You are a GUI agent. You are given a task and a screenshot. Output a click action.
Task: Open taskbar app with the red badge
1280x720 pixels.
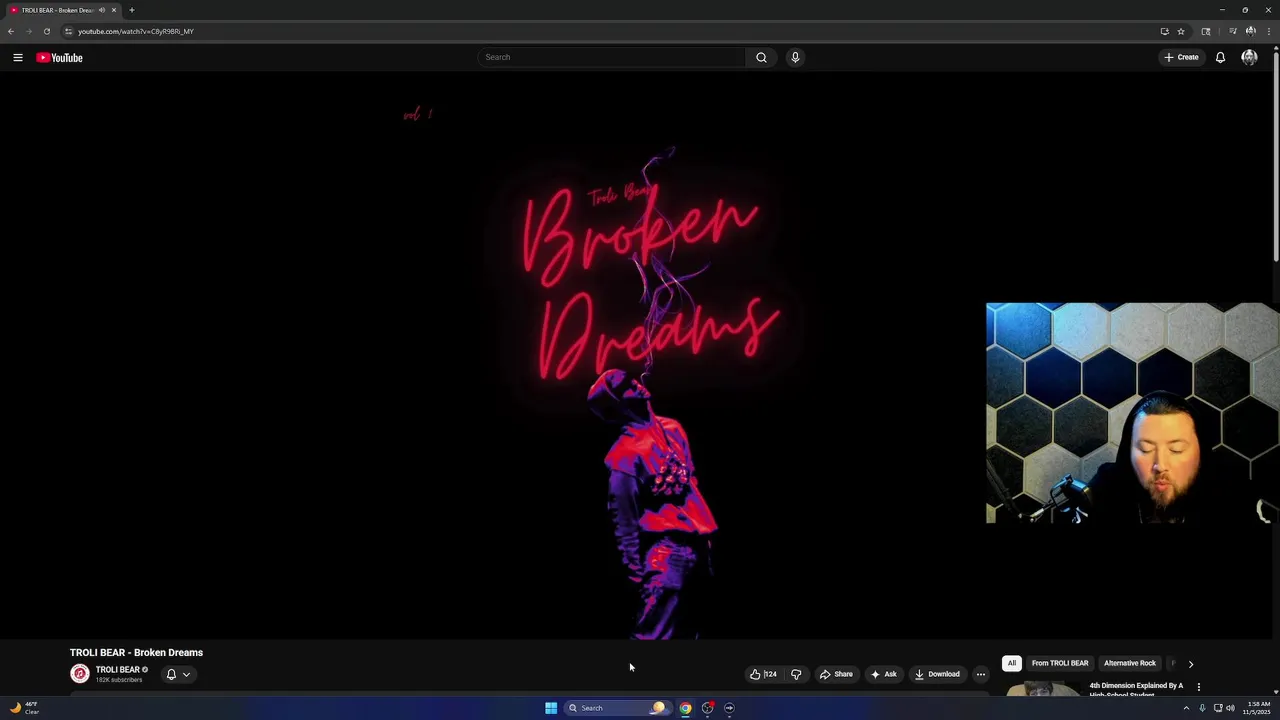pos(707,708)
